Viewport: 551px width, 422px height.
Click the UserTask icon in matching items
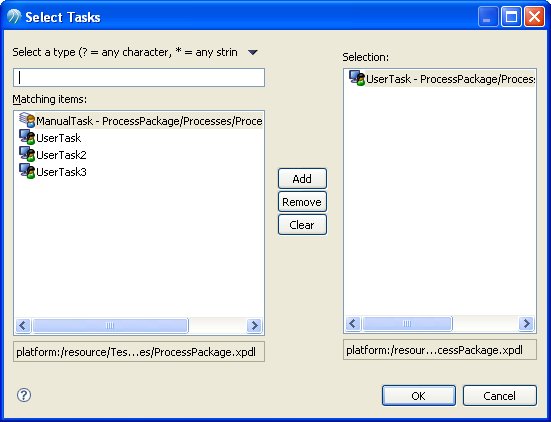pos(27,137)
